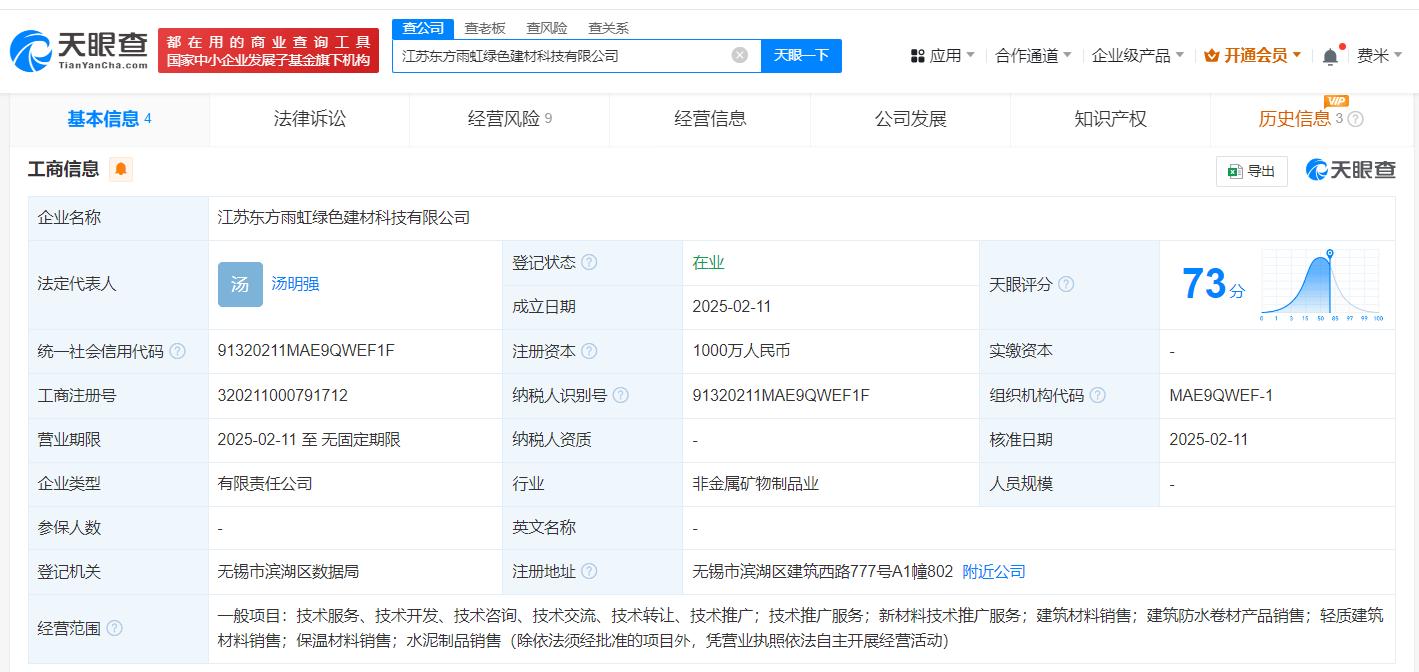The width and height of the screenshot is (1419, 672).
Task: Expand the 应用 dropdown menu
Action: 942,56
